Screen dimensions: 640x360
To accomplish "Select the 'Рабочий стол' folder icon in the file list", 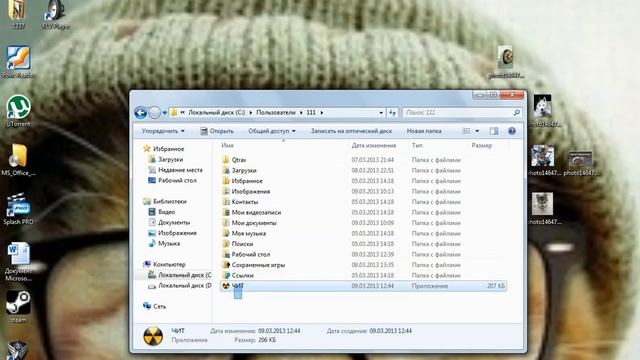I will [226, 254].
